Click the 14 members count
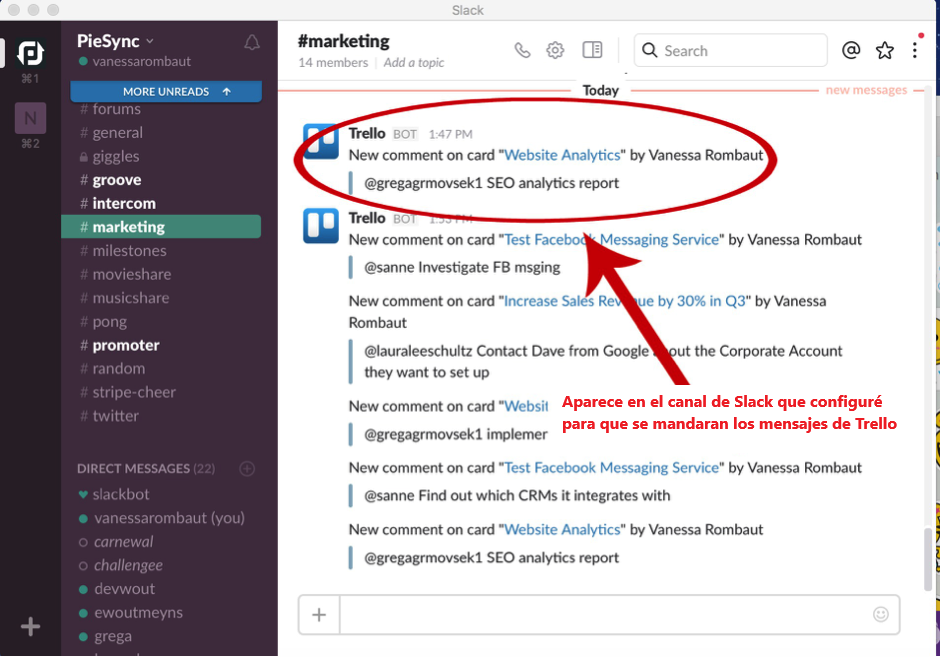 tap(333, 62)
